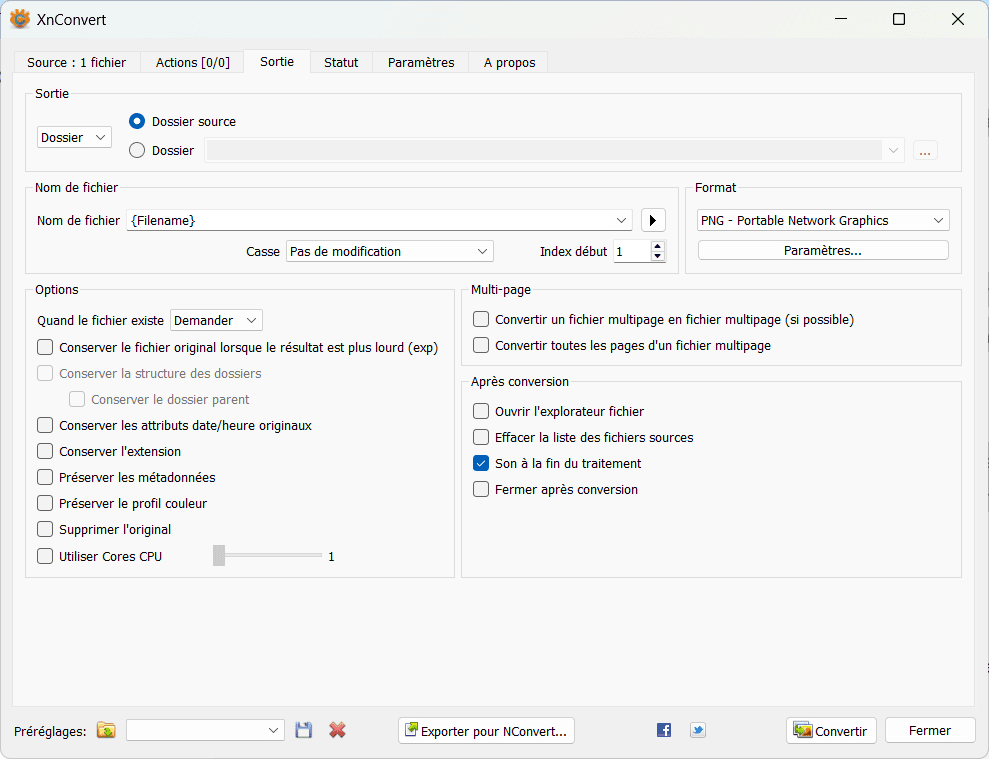Viewport: 989px width, 759px height.
Task: Enable Supprimer l'original checkbox
Action: [x=45, y=529]
